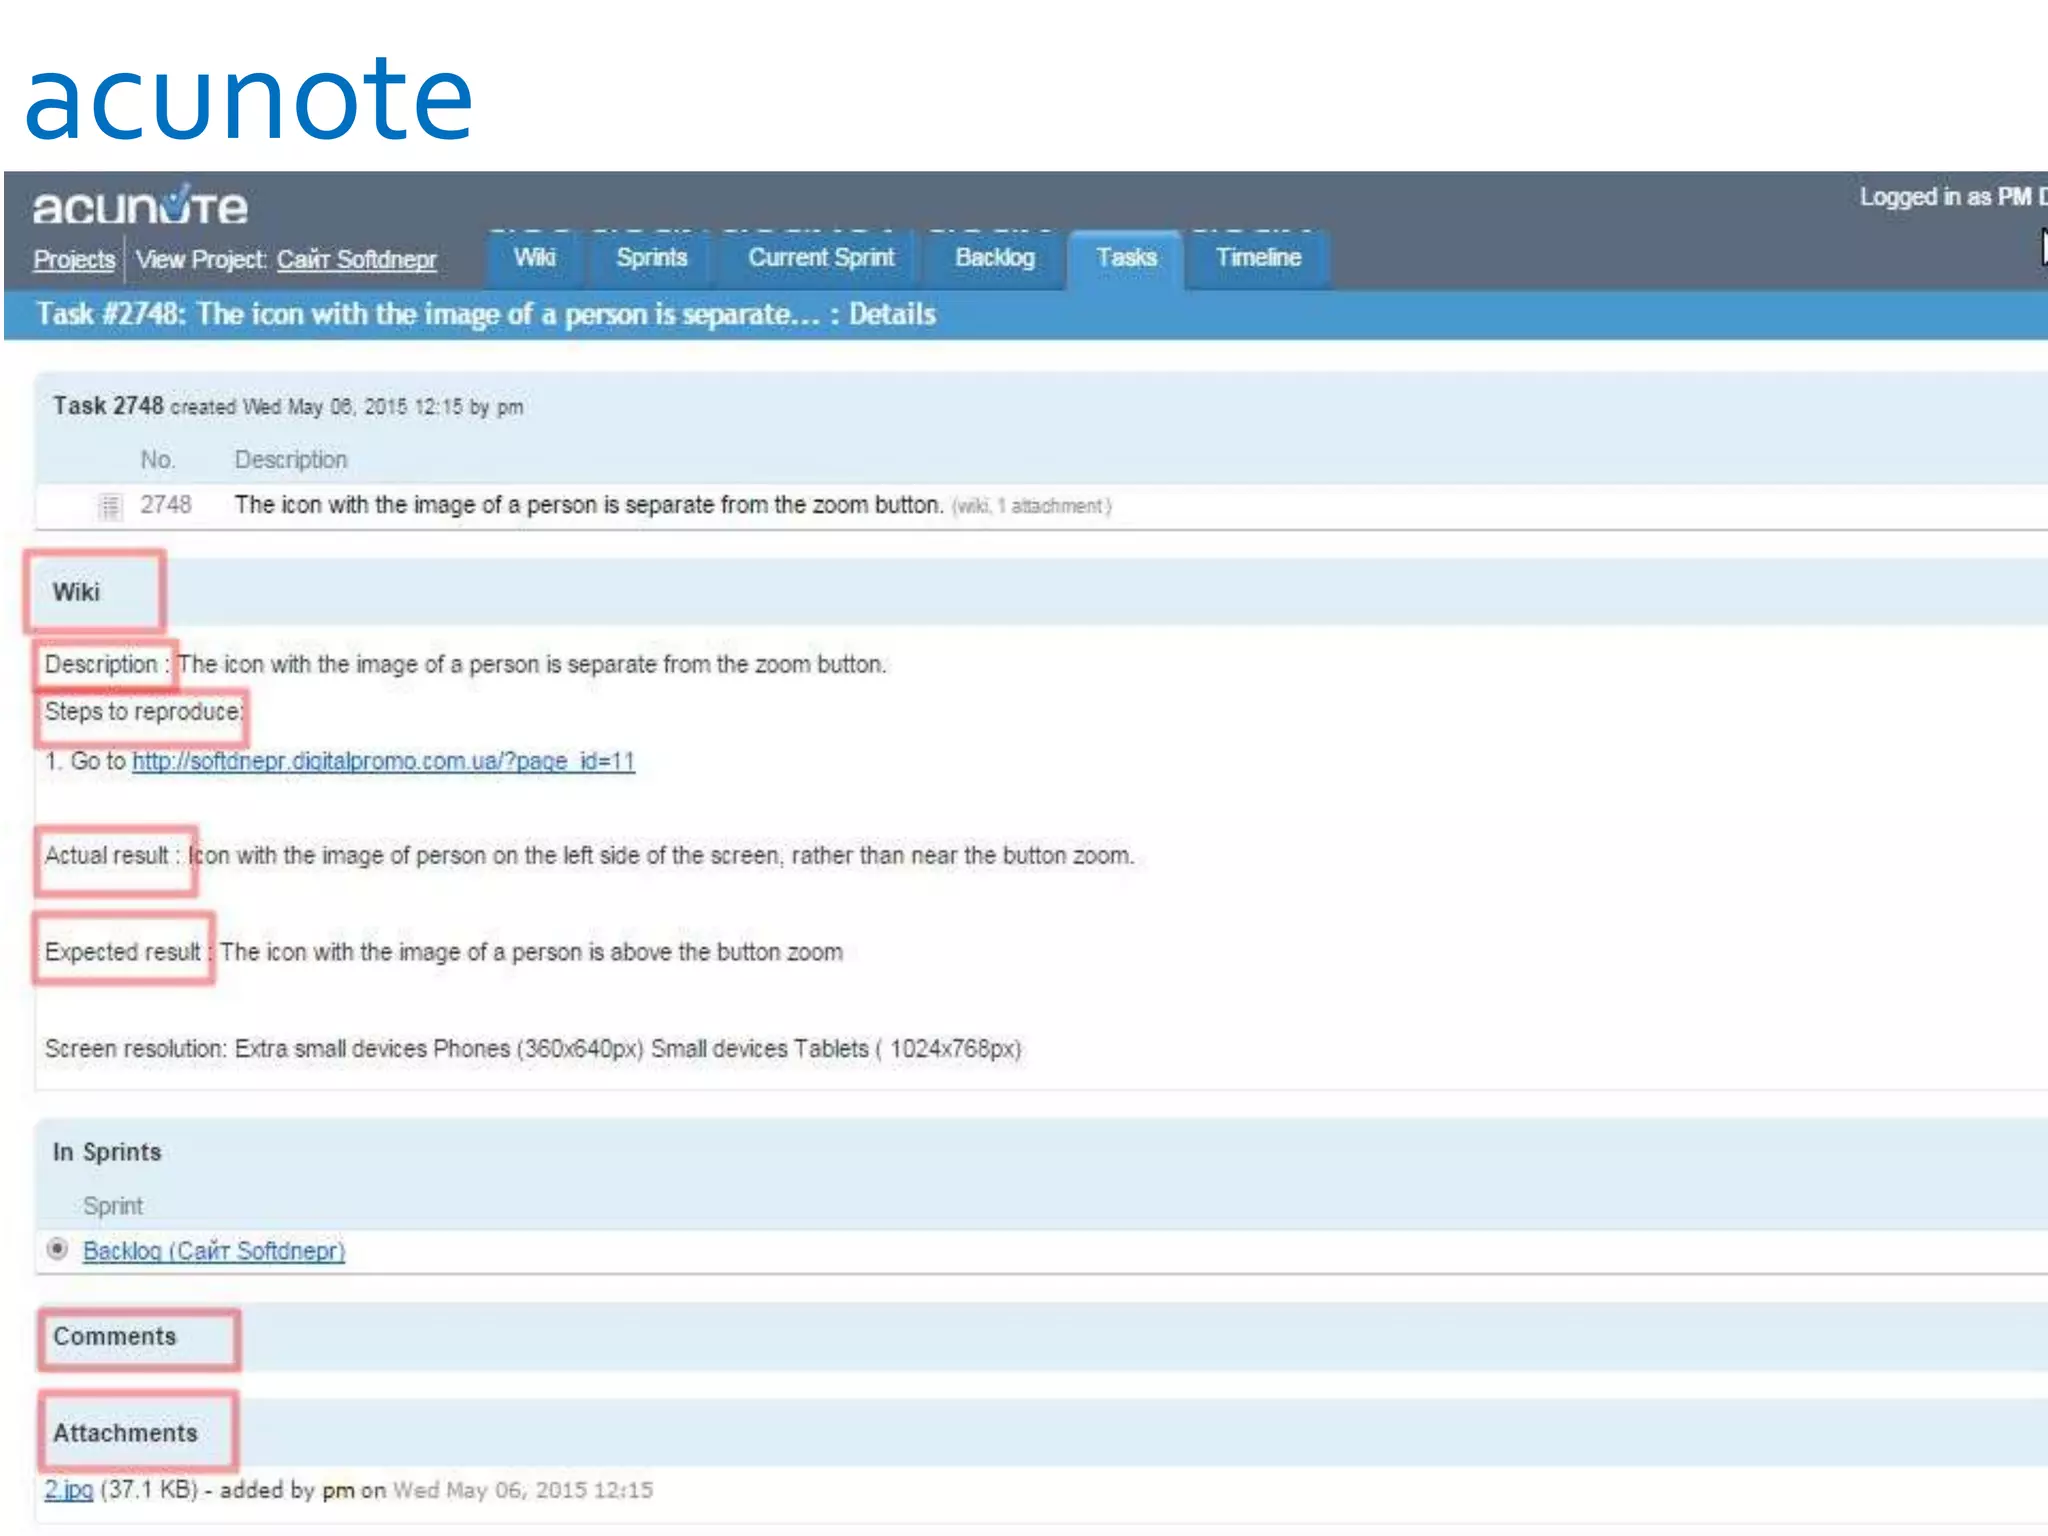Open the softdnepr.digitalpromo.com.ua page link
This screenshot has width=2048, height=1536.
pyautogui.click(x=383, y=761)
